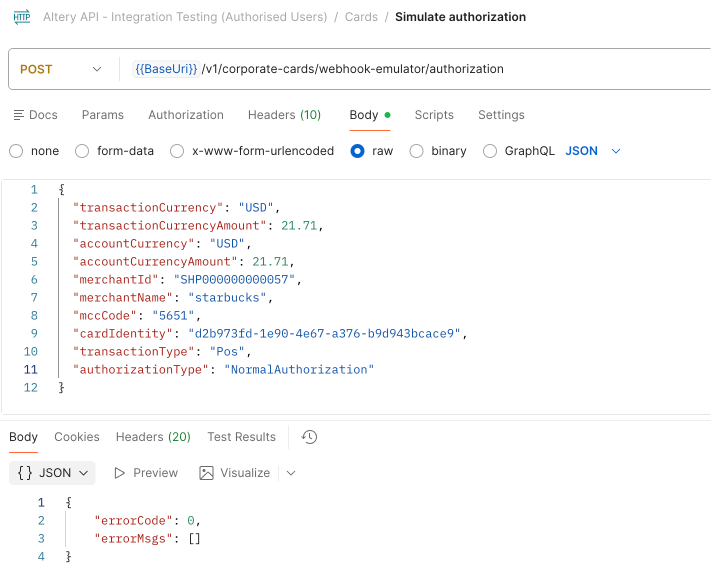Viewport: 711px width, 585px height.
Task: Select x-www-form-urlencoded body option
Action: [177, 151]
